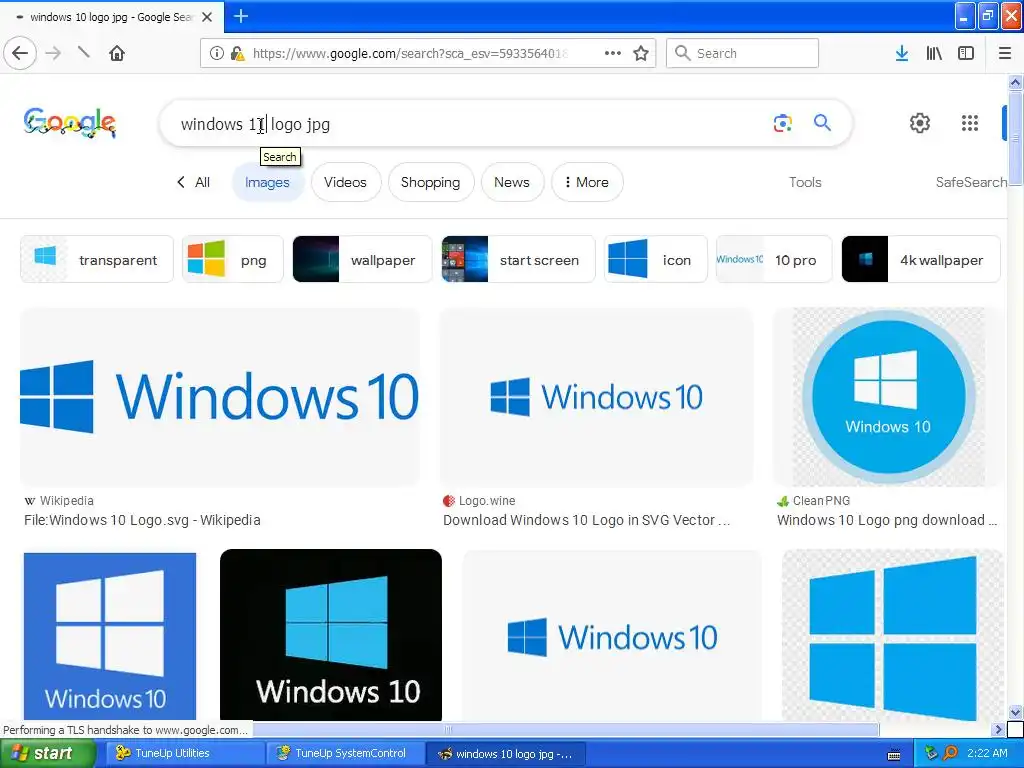Click the vertical scrollbar down arrow
This screenshot has width=1024, height=768.
click(x=1015, y=712)
